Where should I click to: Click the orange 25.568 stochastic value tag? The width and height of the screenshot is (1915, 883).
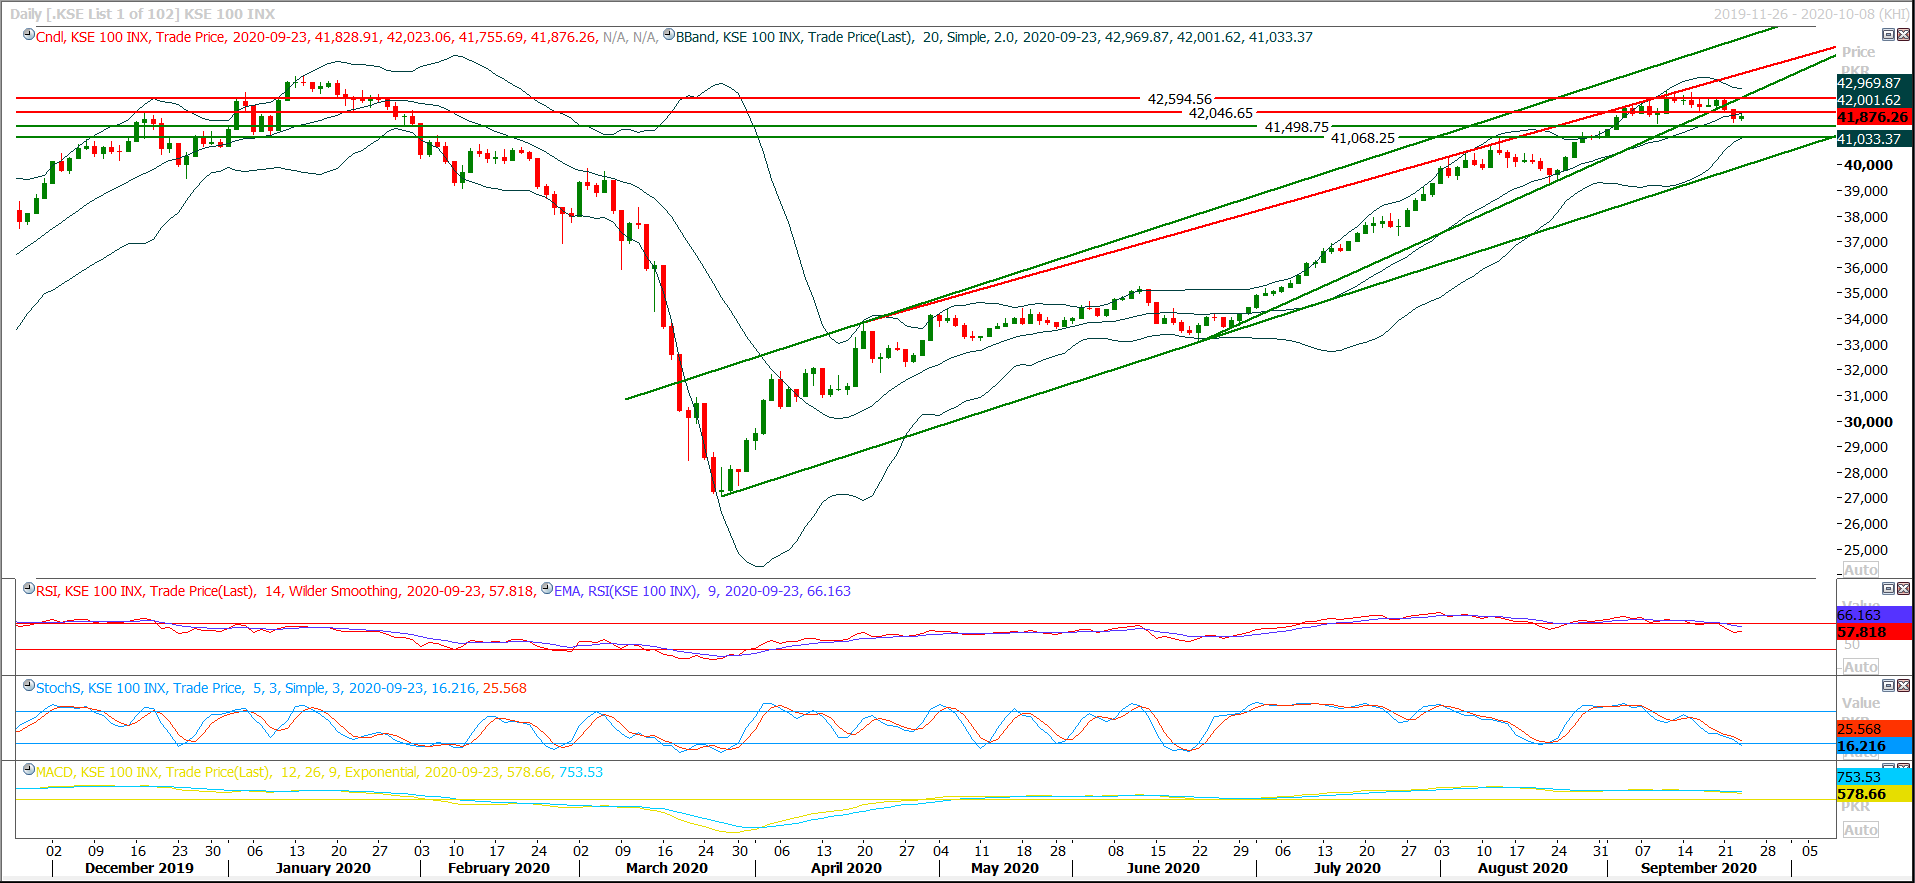point(1874,729)
